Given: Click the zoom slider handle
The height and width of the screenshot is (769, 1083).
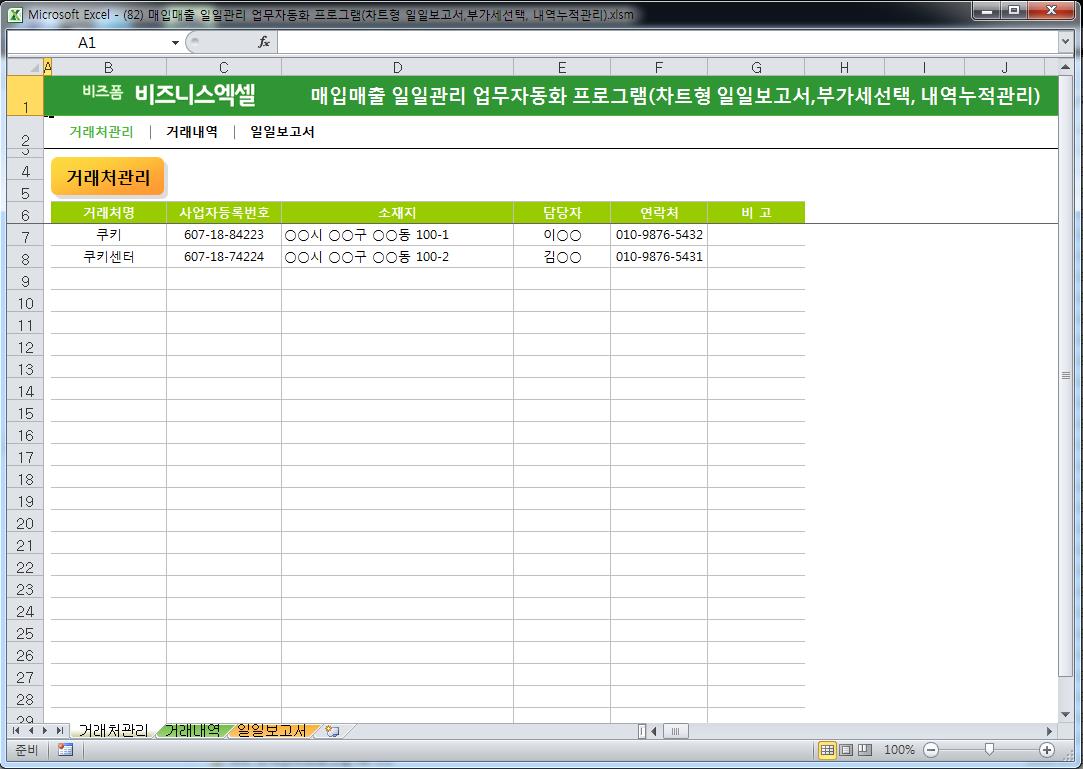Looking at the screenshot, I should (x=989, y=750).
